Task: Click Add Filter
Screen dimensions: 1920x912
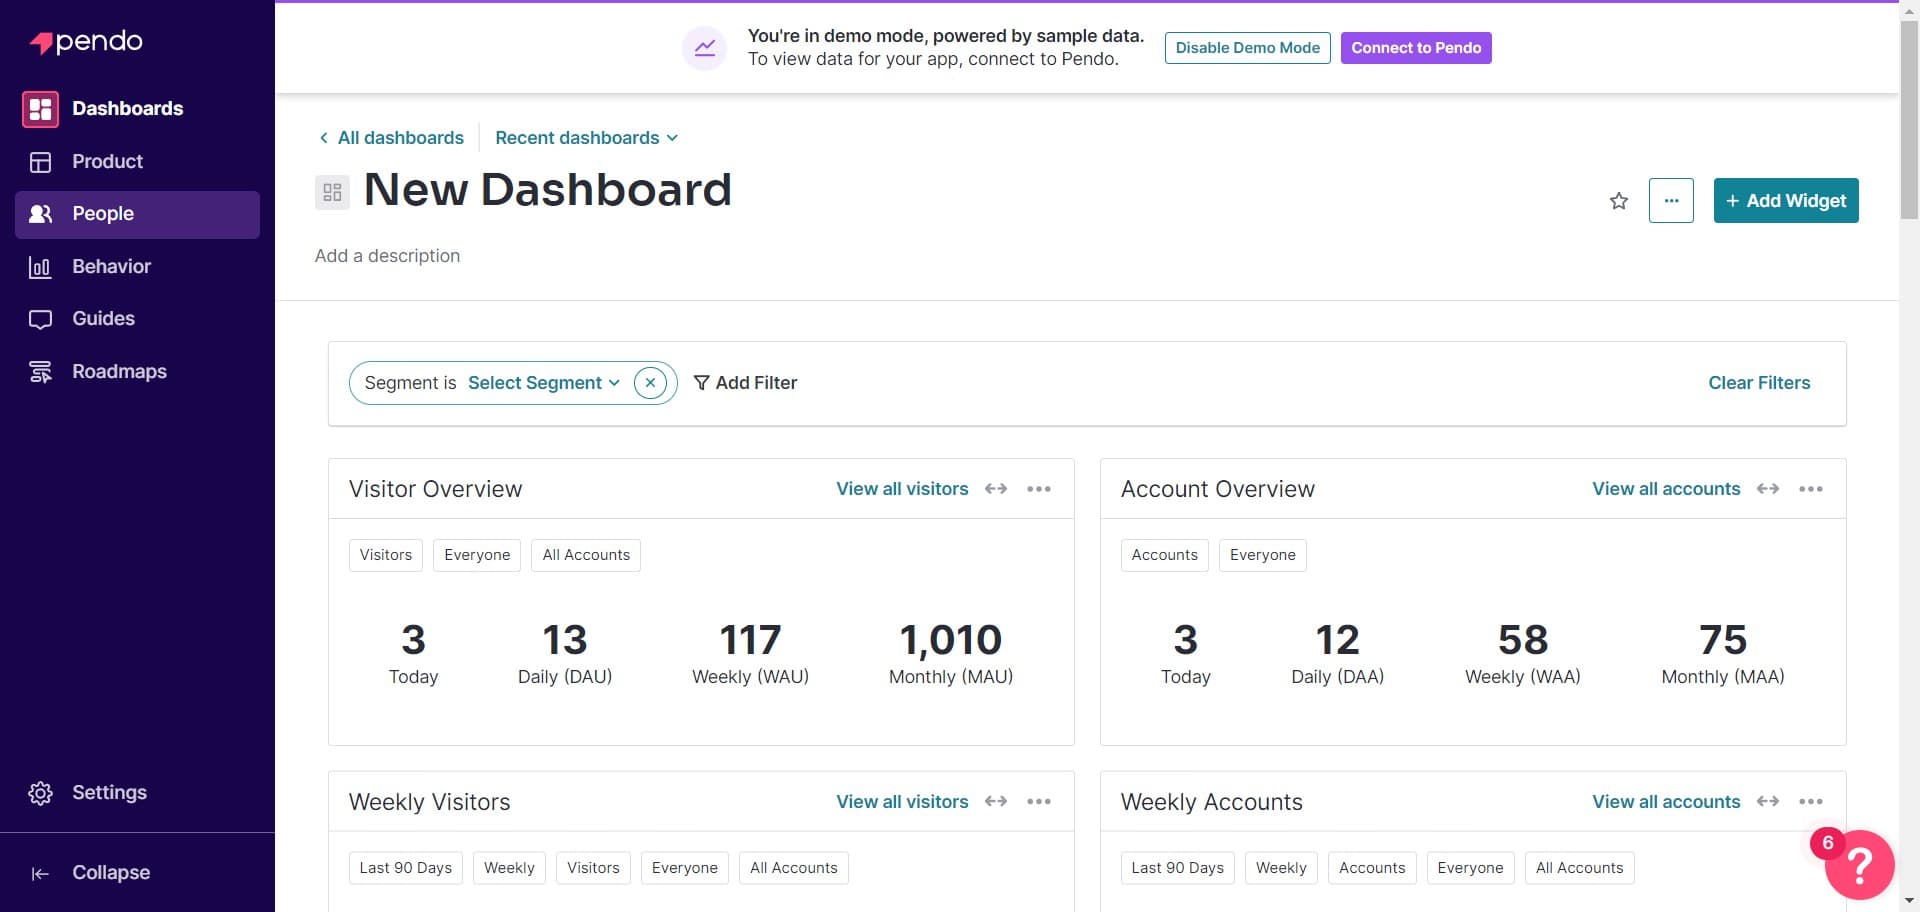Action: pos(745,383)
